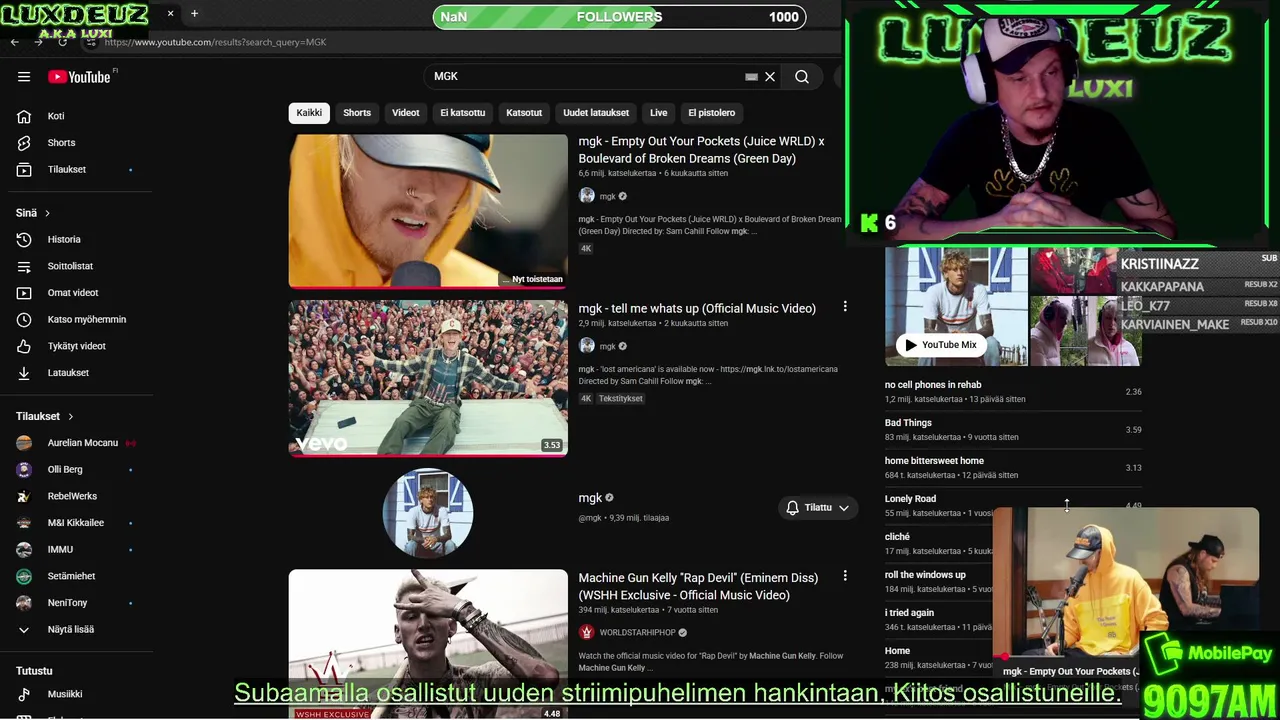Open M&I Kikkailee subscription
Screen dimensions: 1280x720
(76, 523)
